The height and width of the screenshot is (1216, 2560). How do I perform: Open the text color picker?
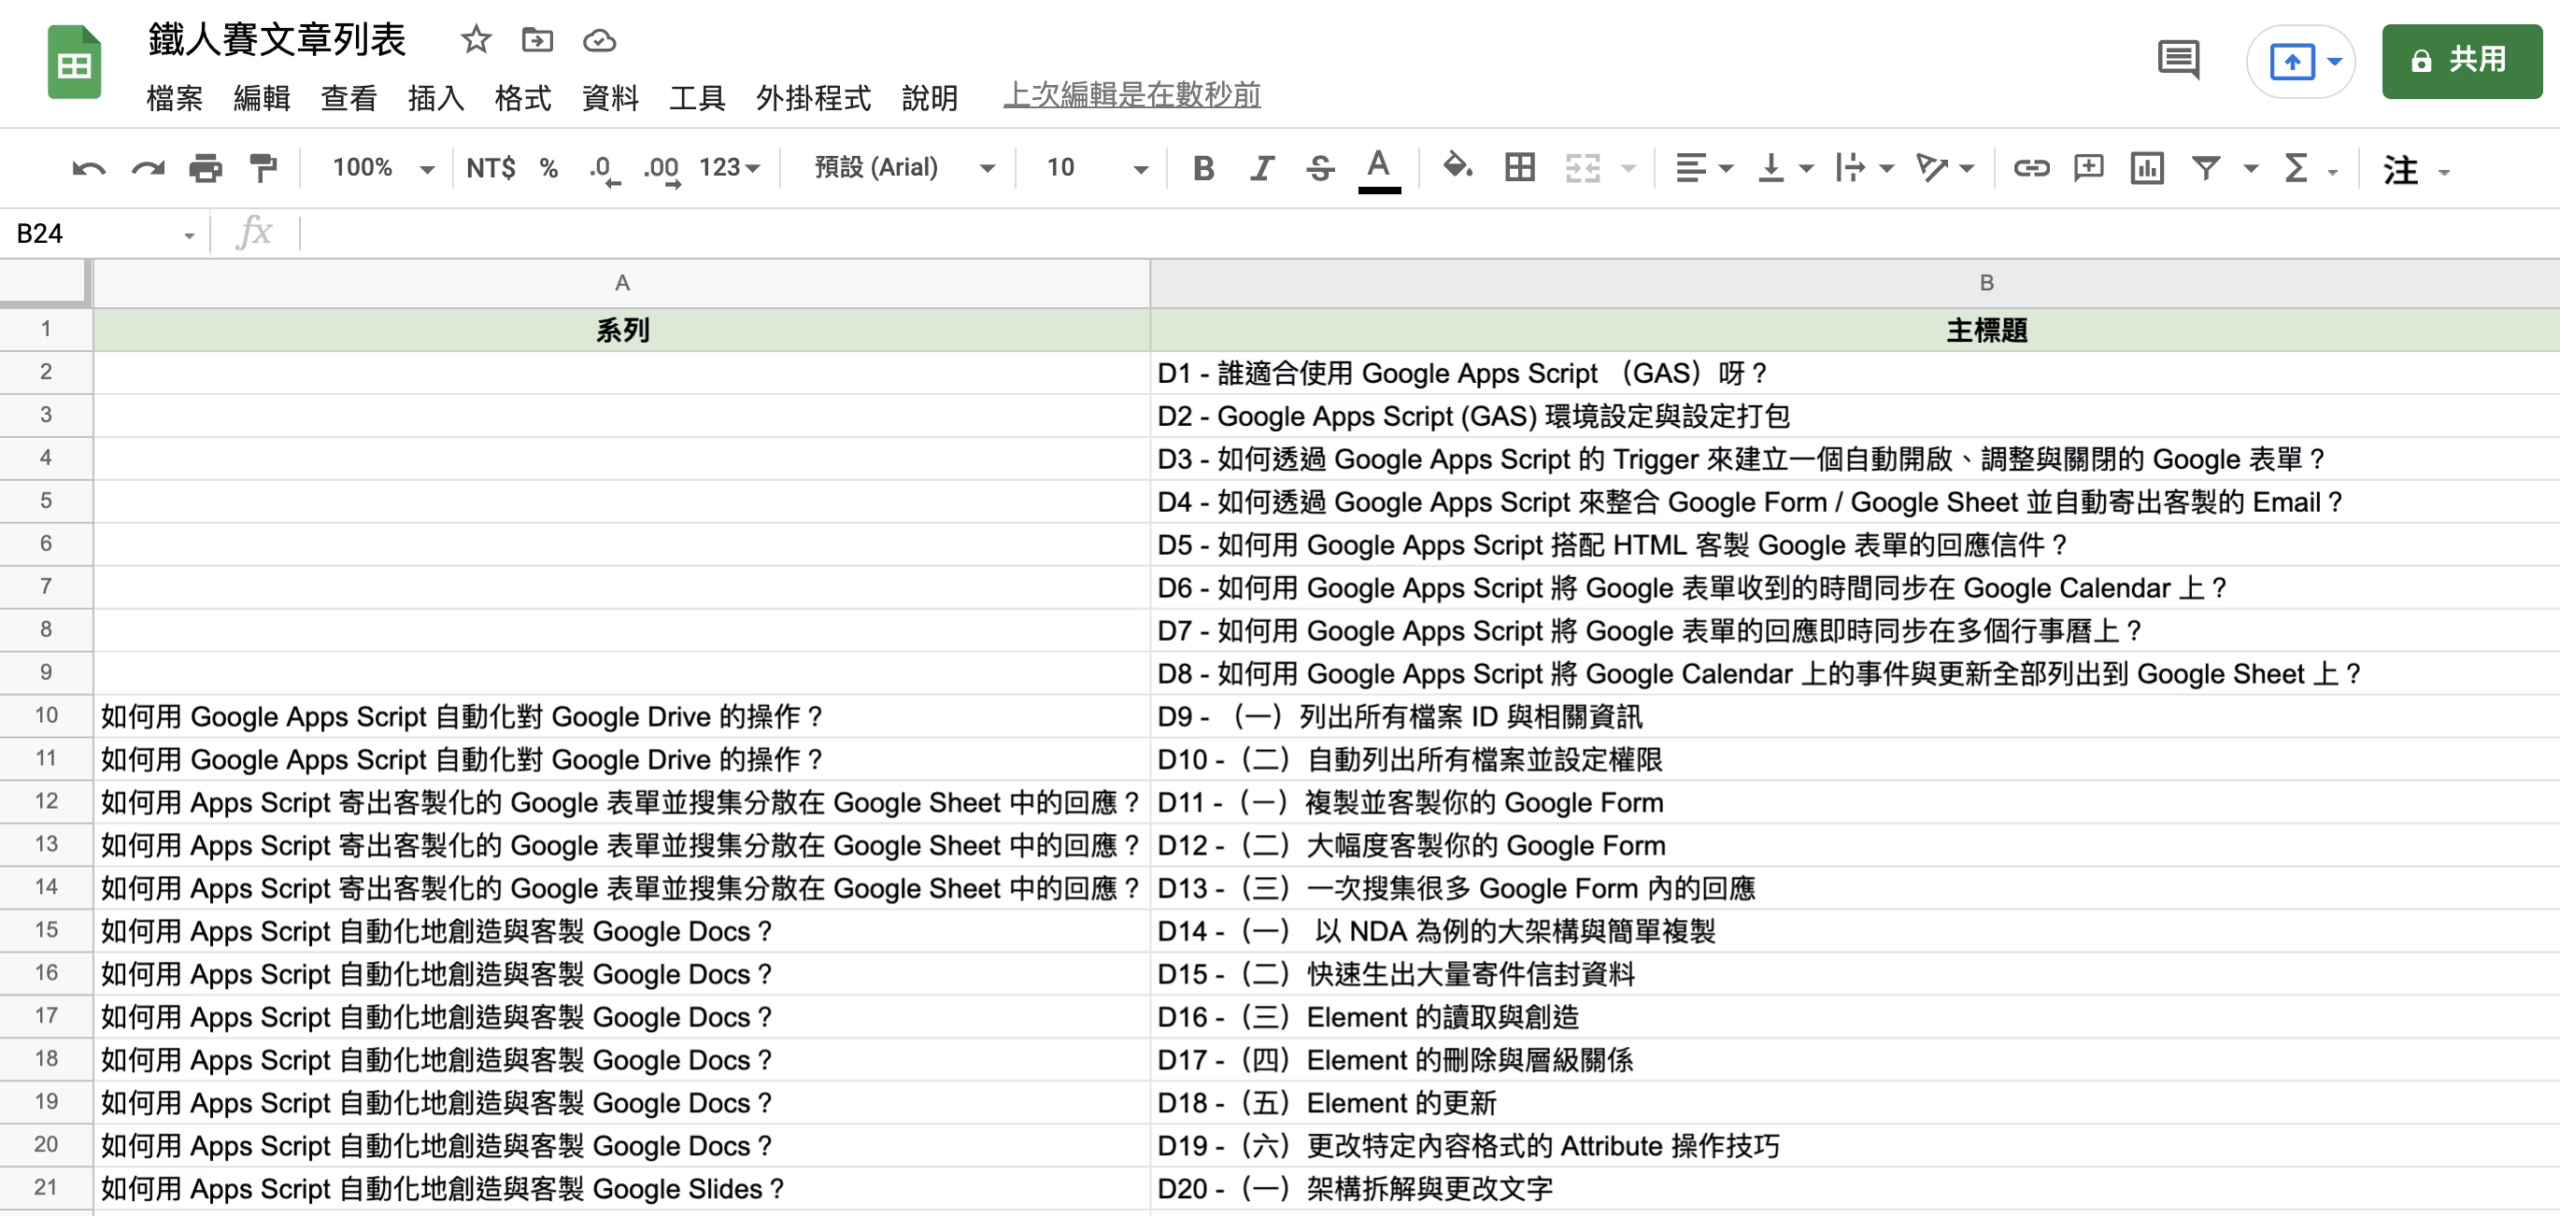(x=1379, y=169)
